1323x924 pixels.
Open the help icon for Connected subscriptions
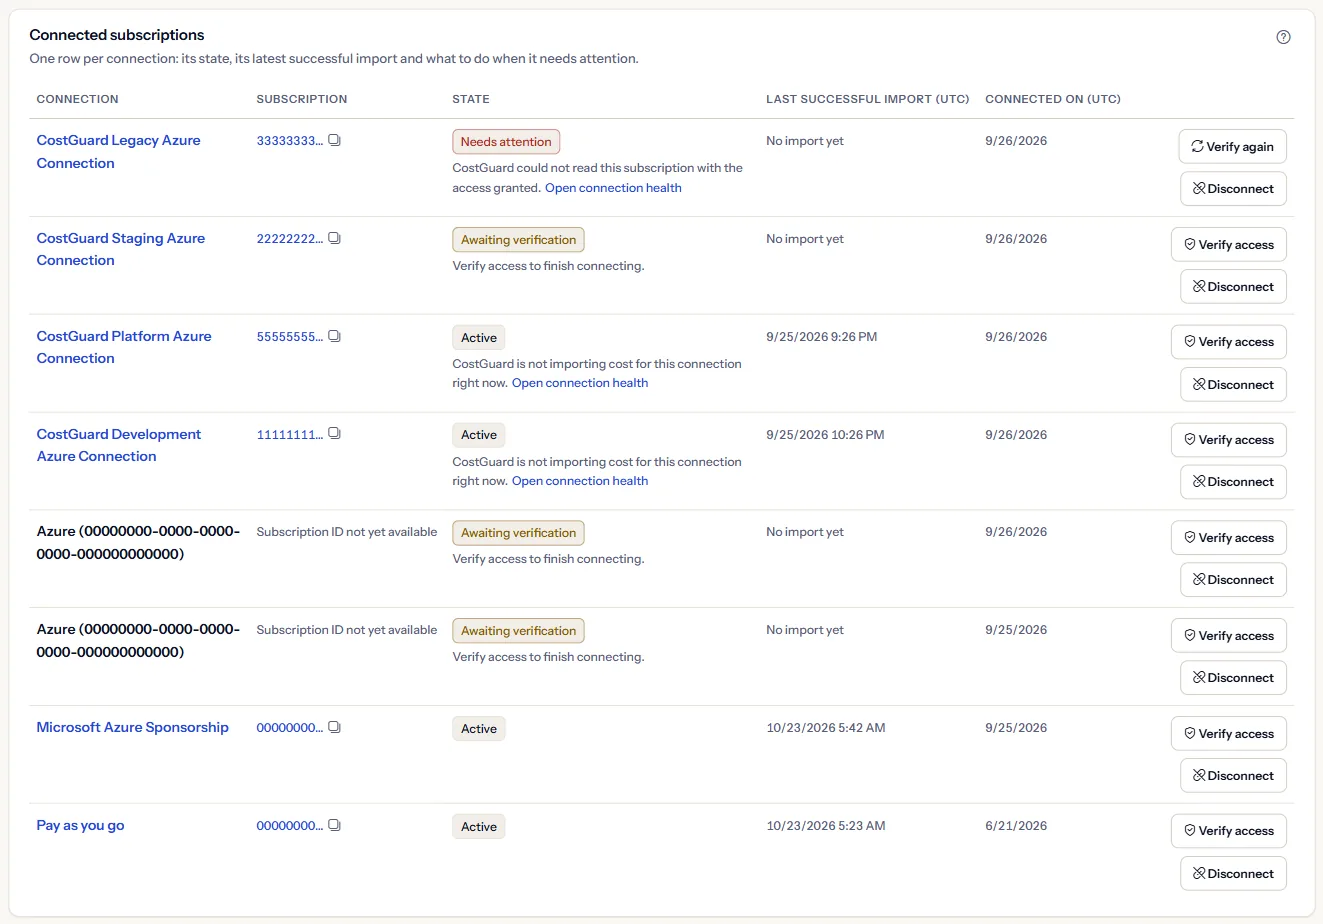(x=1283, y=37)
